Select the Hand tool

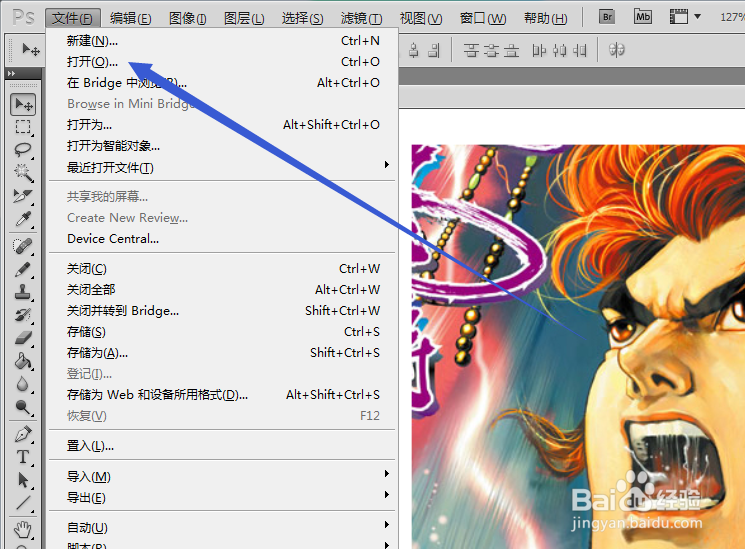(x=23, y=529)
